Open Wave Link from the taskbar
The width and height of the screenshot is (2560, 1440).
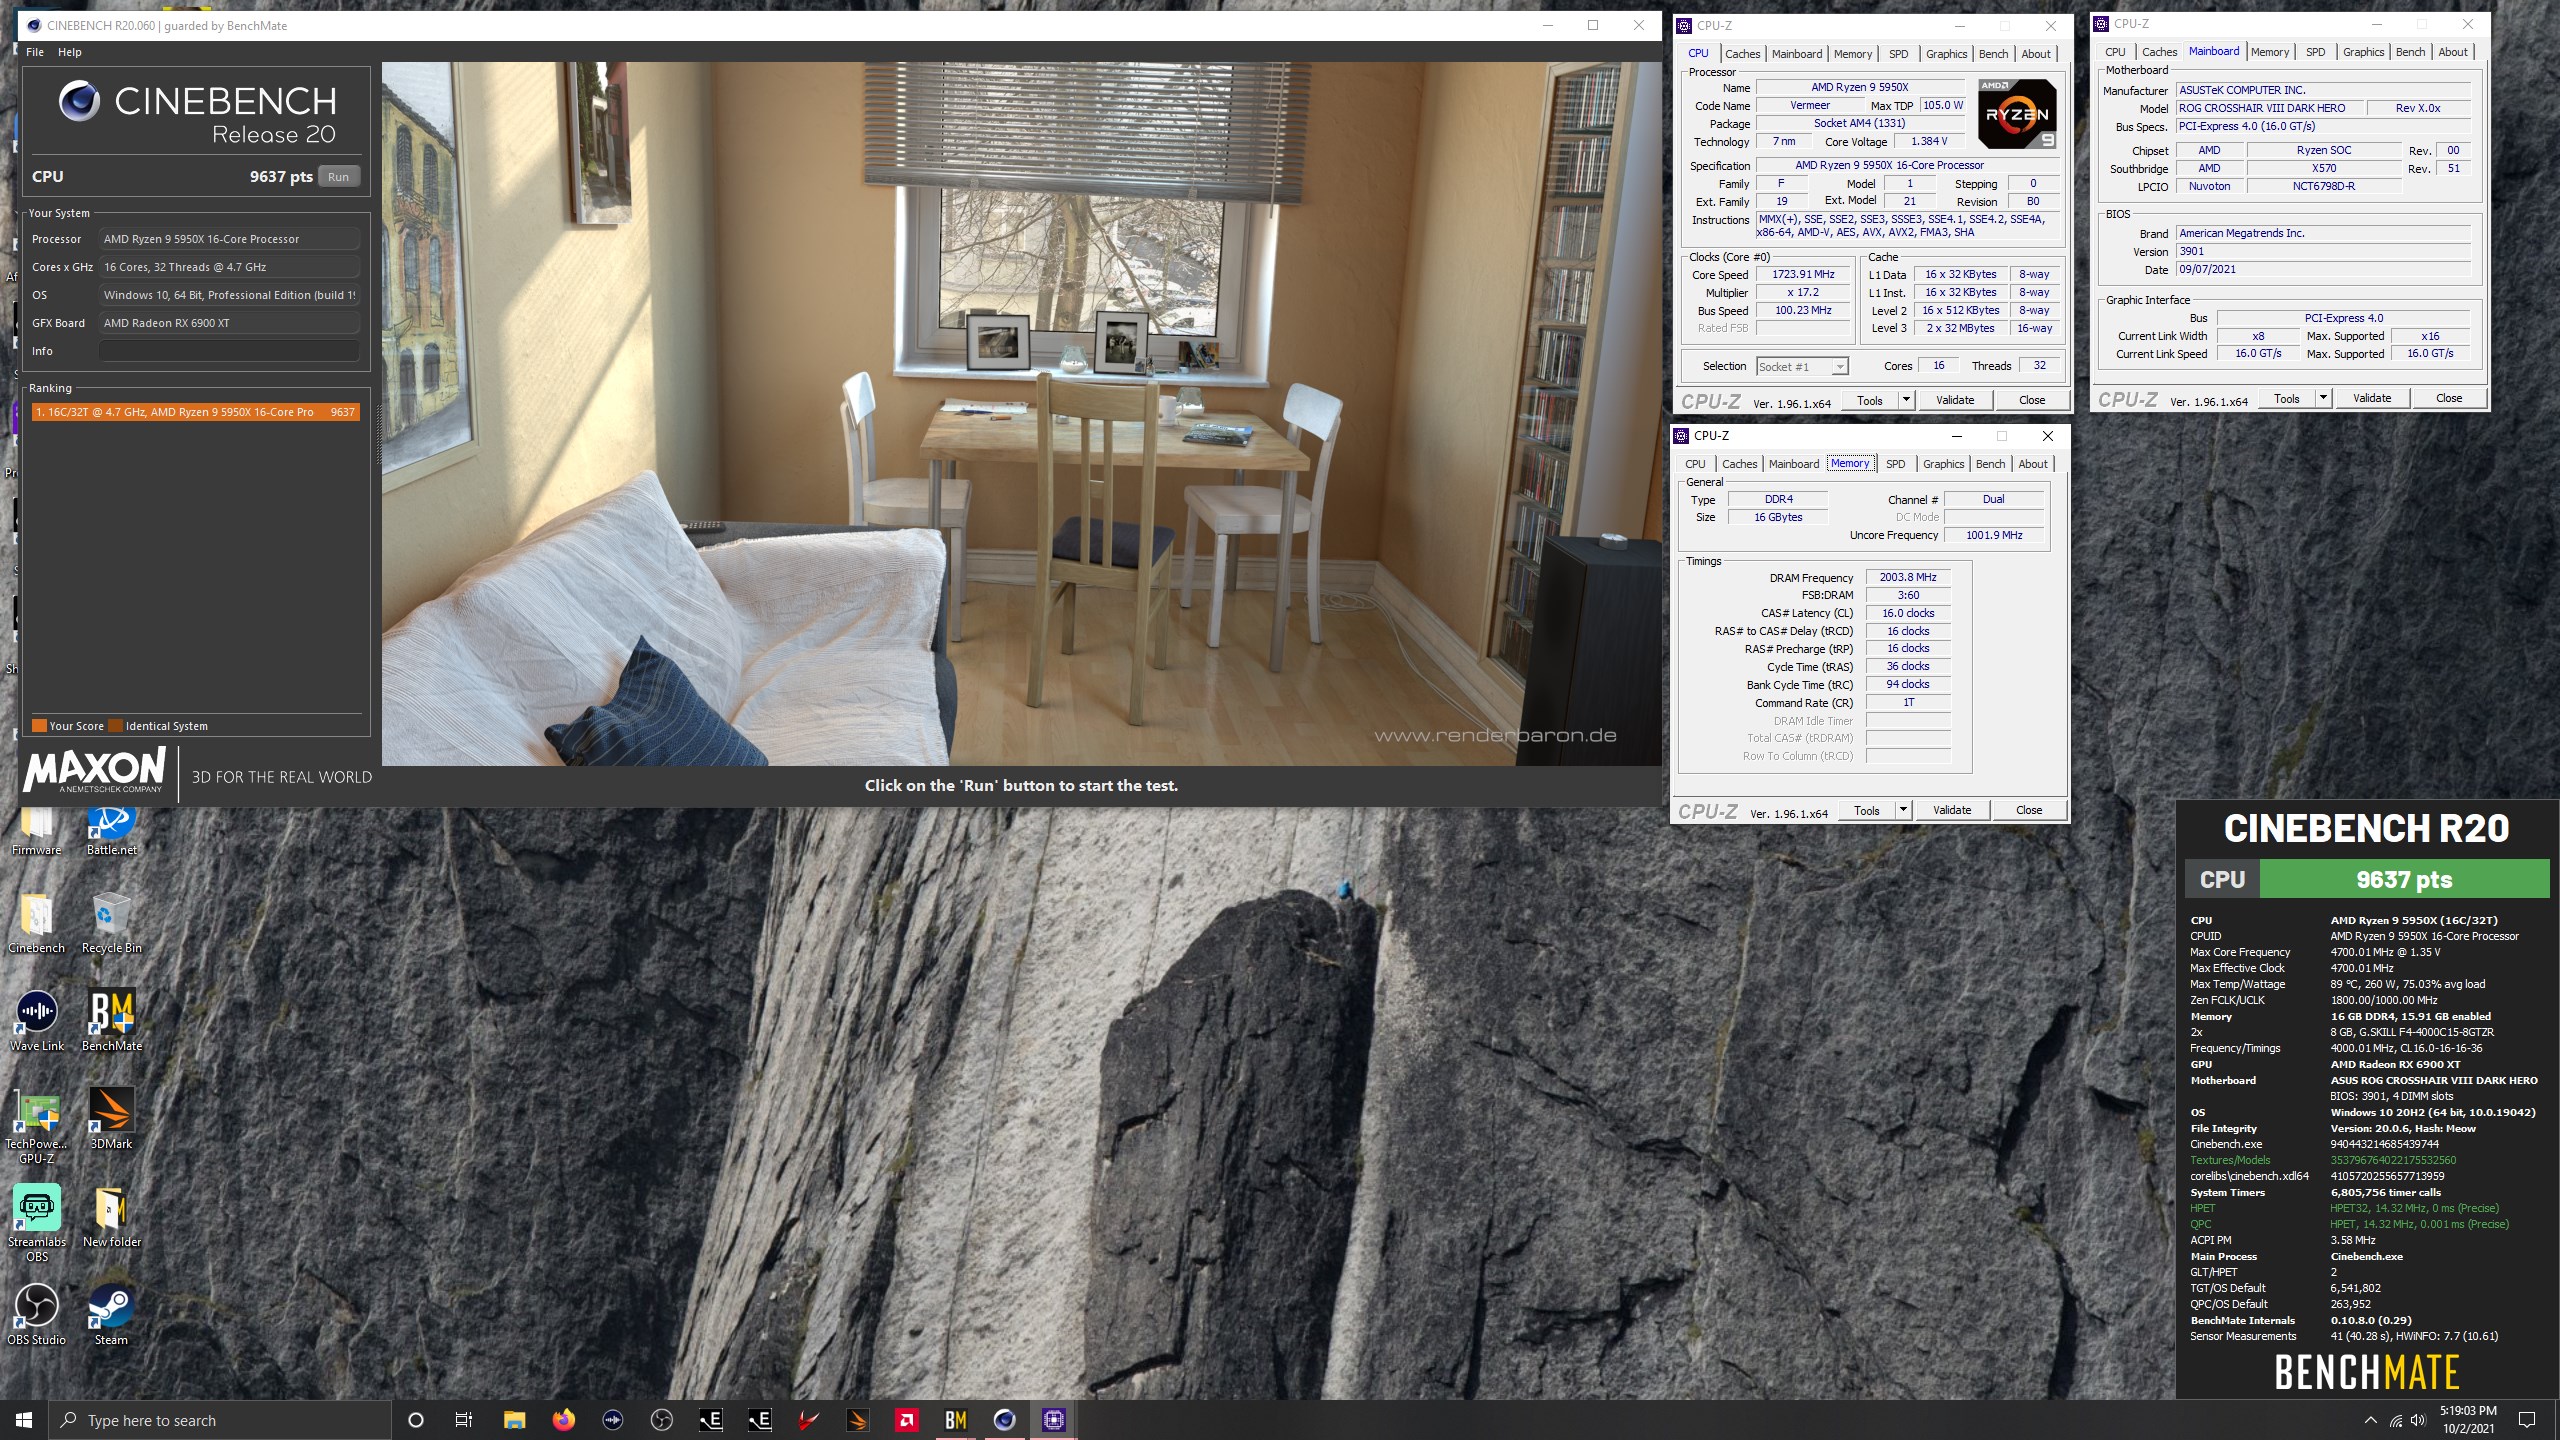click(x=613, y=1420)
